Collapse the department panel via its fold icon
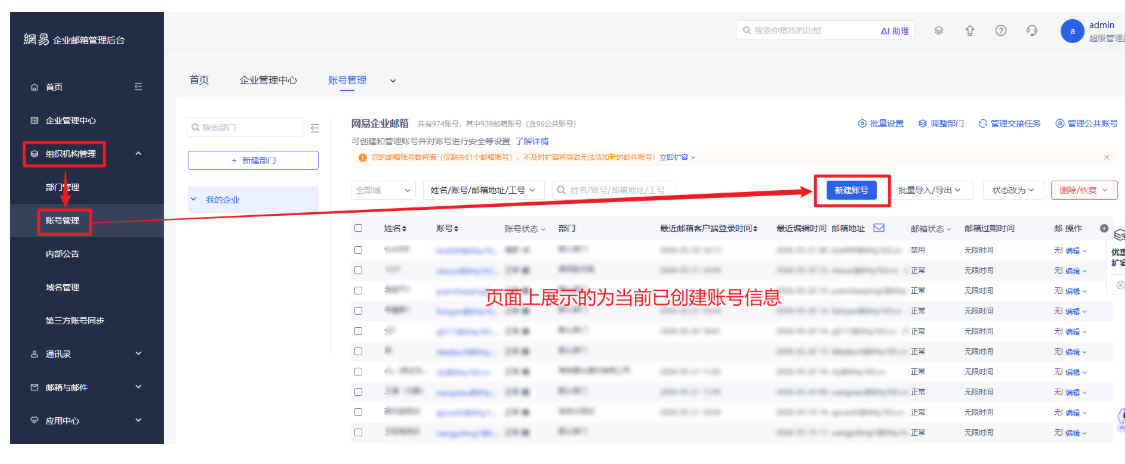 (315, 128)
